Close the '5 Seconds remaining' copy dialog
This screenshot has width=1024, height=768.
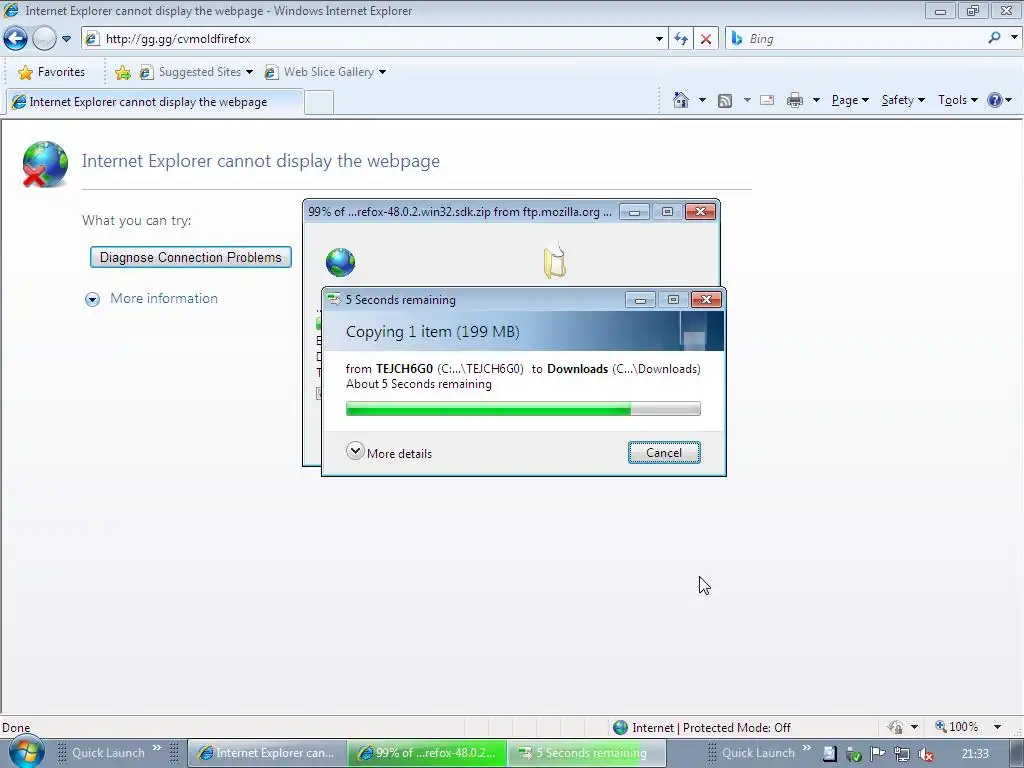tap(706, 299)
